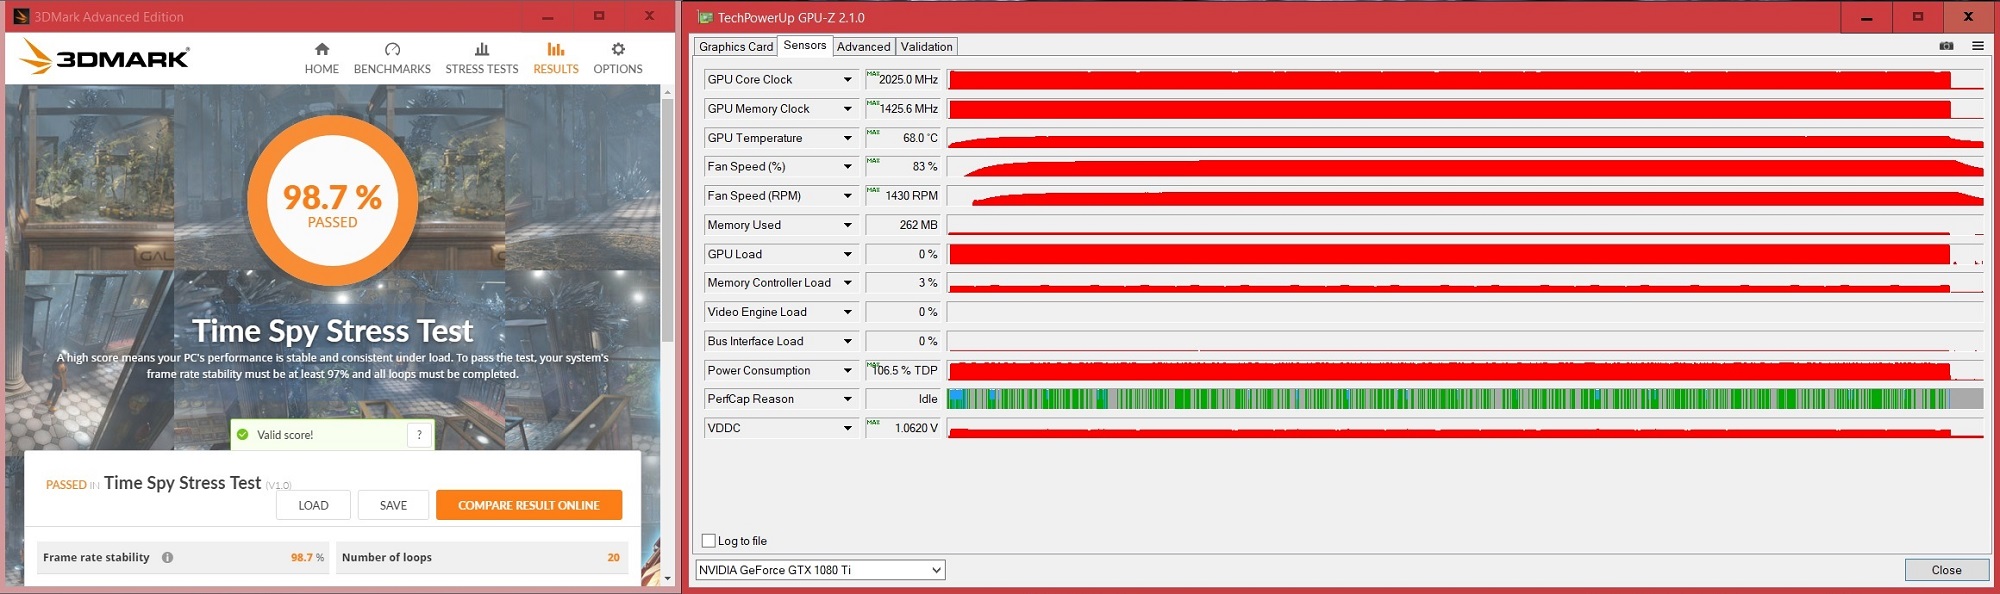Viewport: 2000px width, 594px height.
Task: Click the 262 MB memory used value
Action: tap(903, 225)
